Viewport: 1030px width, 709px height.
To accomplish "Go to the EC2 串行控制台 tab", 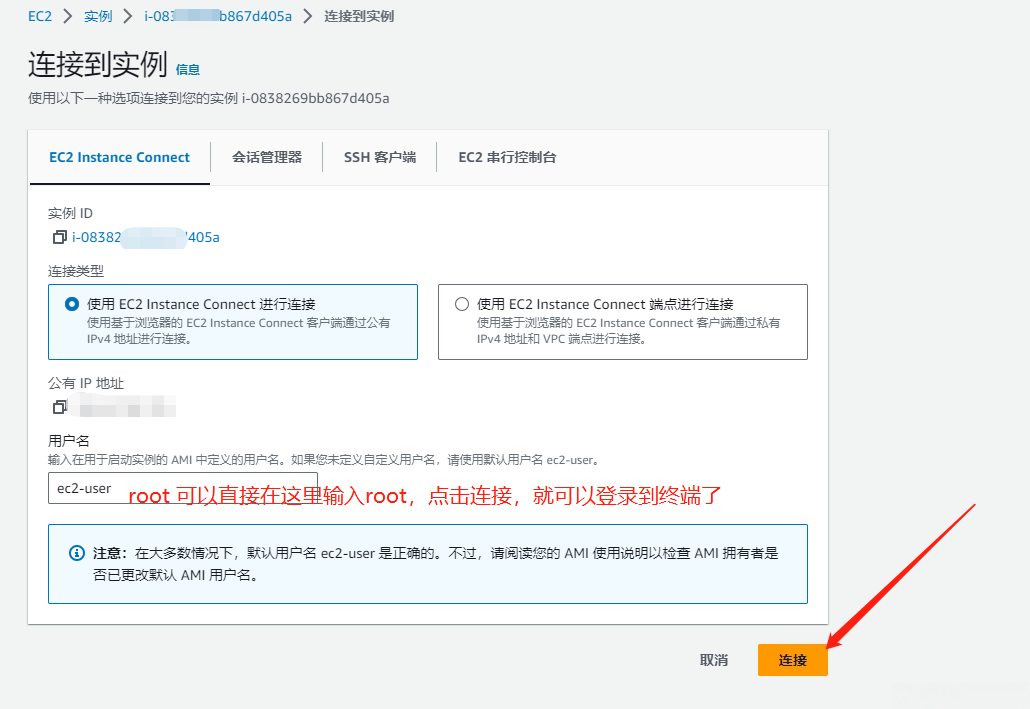I will pyautogui.click(x=507, y=157).
